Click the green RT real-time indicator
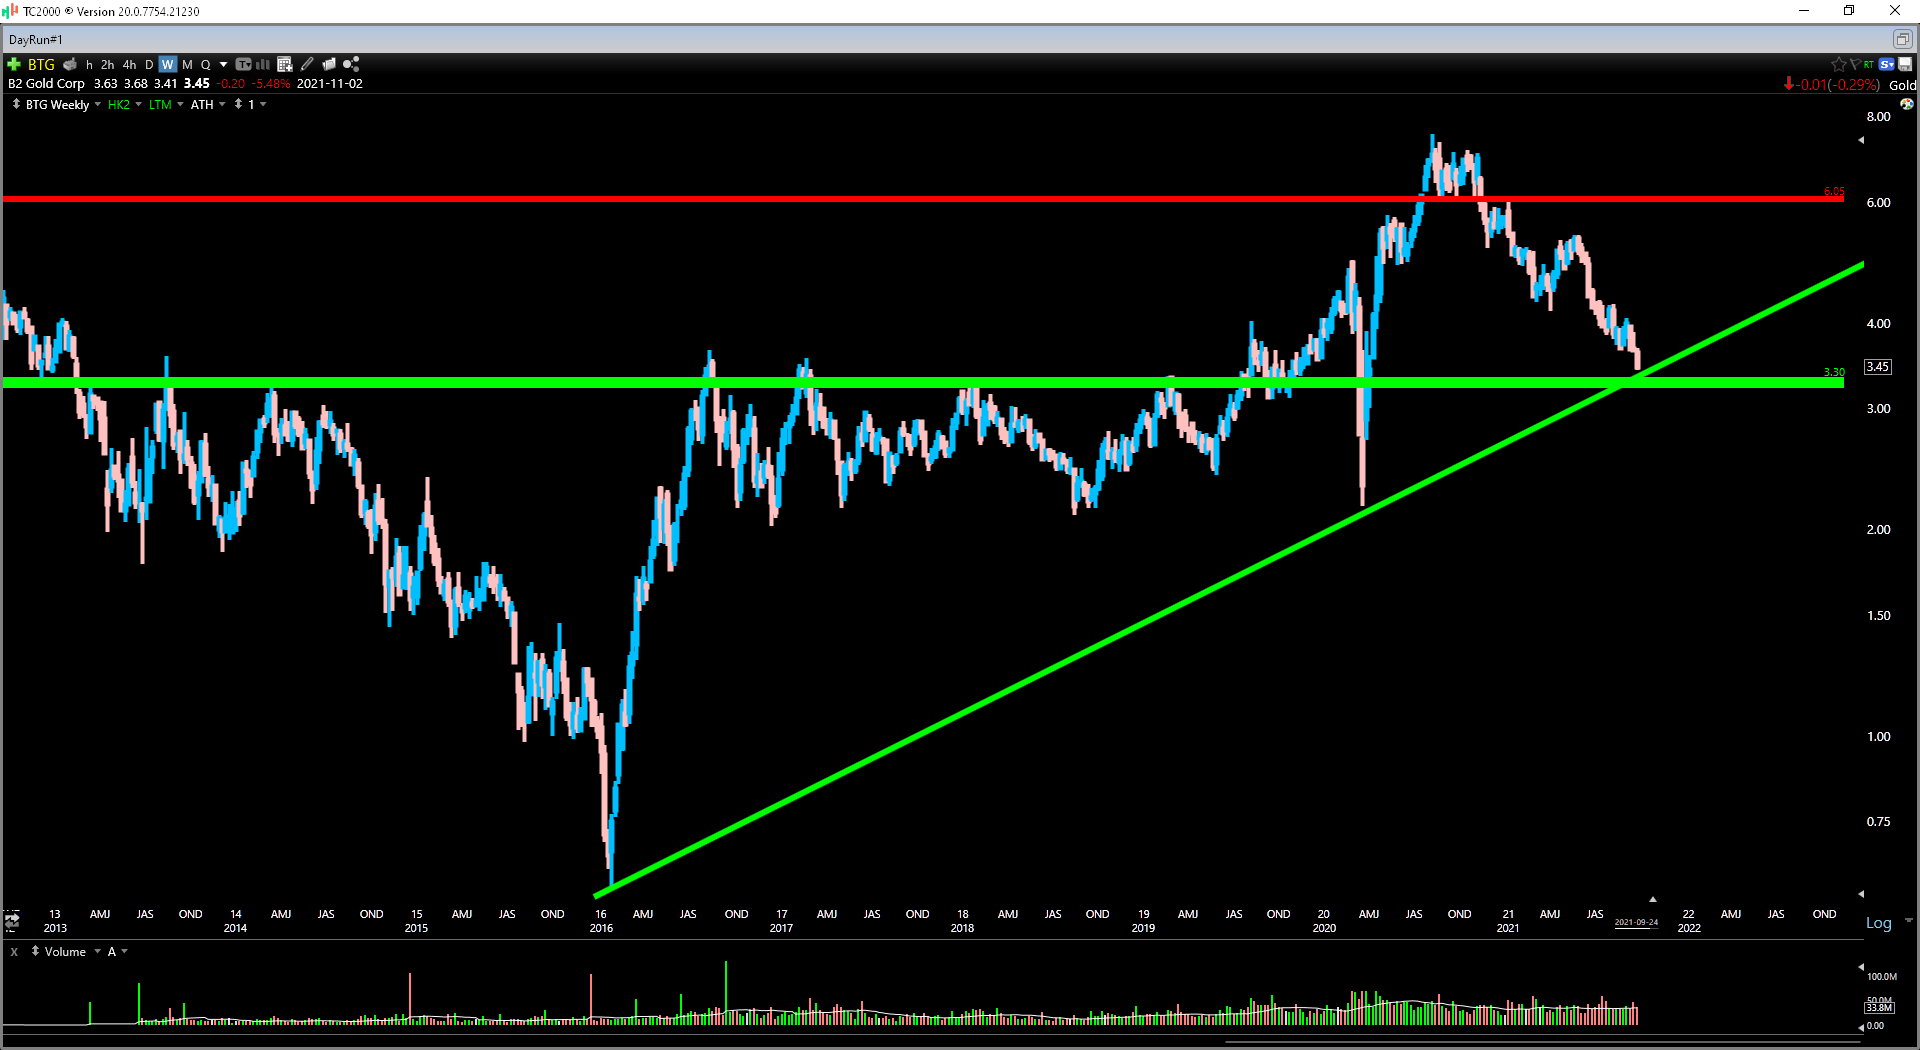Screen dimensions: 1920x1050 (1869, 64)
